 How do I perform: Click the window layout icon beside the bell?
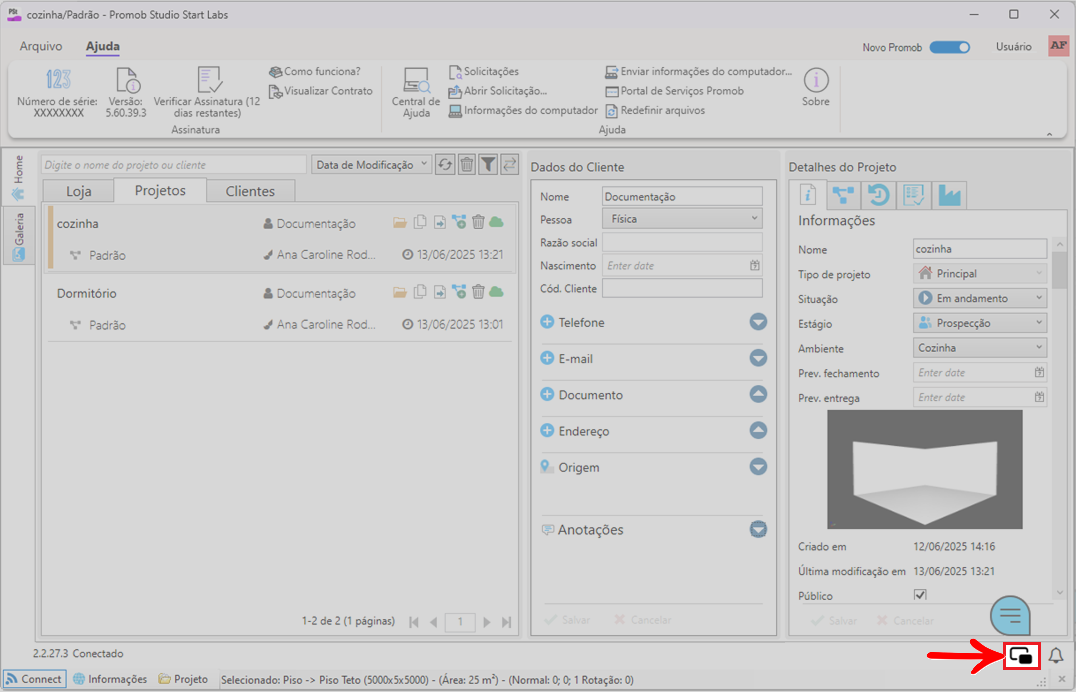click(x=1022, y=656)
